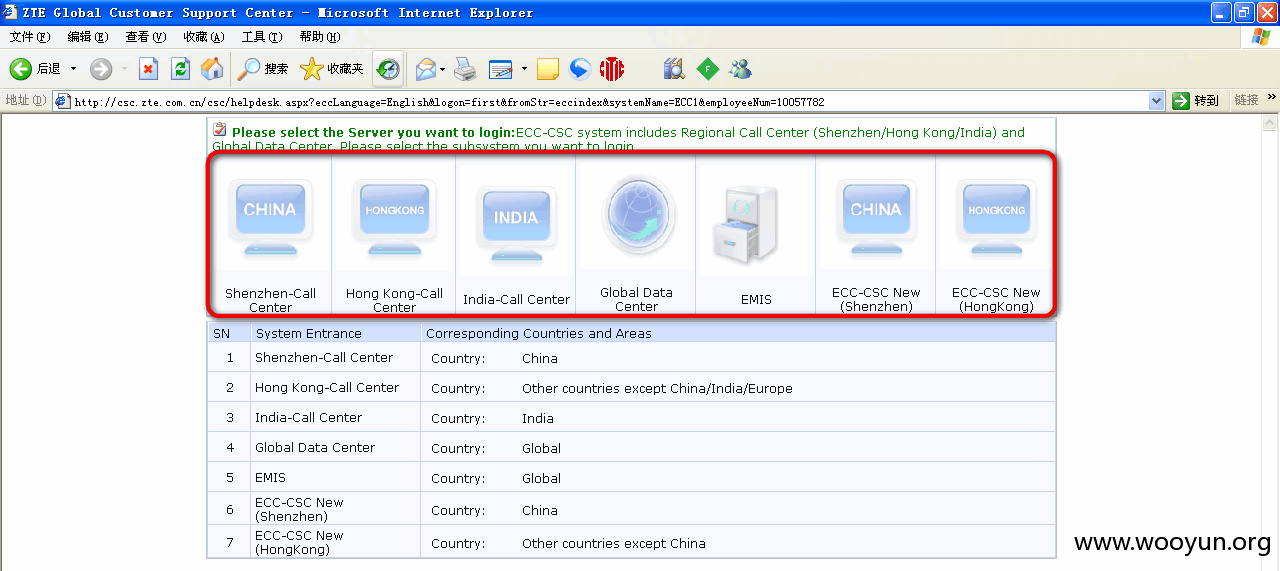This screenshot has height=571, width=1280.
Task: Open the Back history dropdown arrow
Action: point(73,69)
